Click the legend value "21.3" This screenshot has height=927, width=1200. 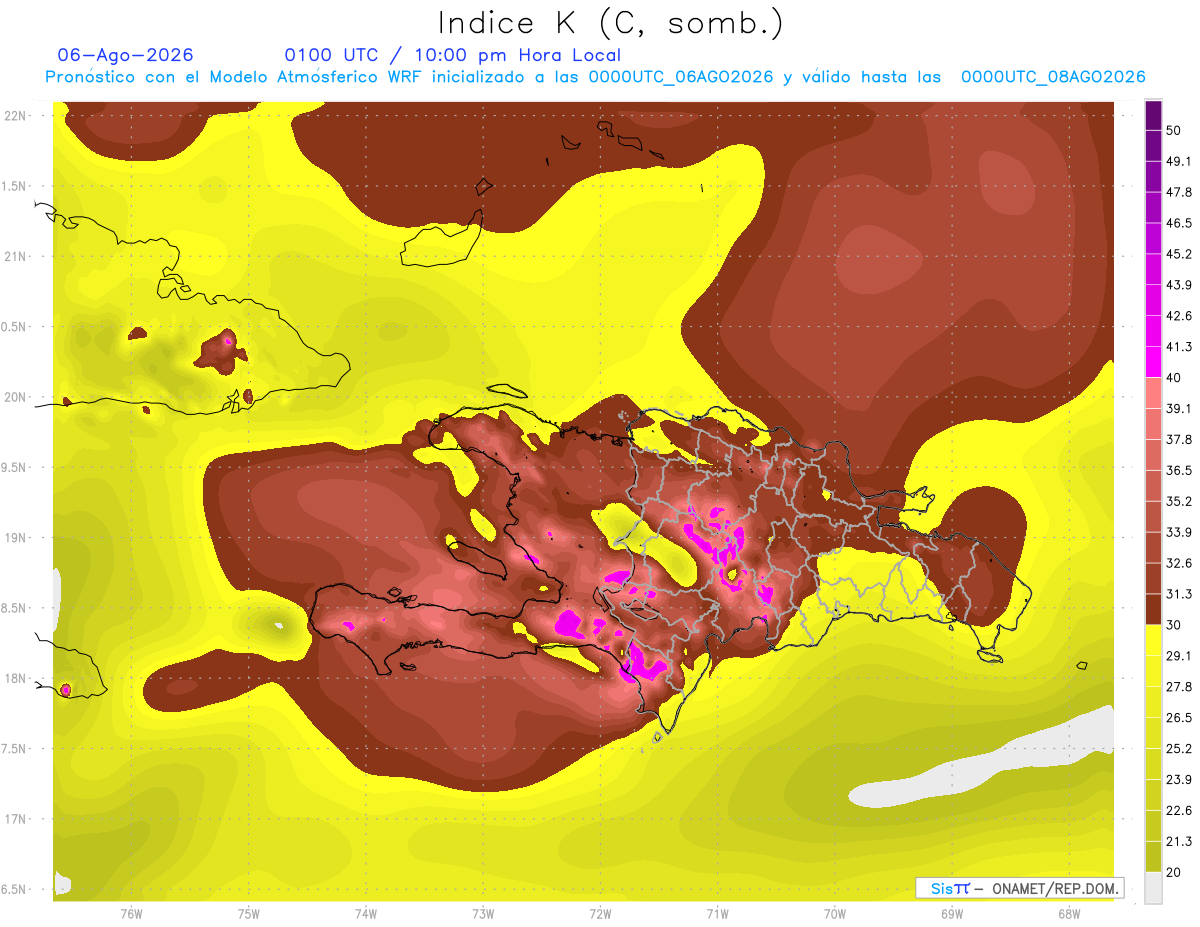coord(1180,842)
